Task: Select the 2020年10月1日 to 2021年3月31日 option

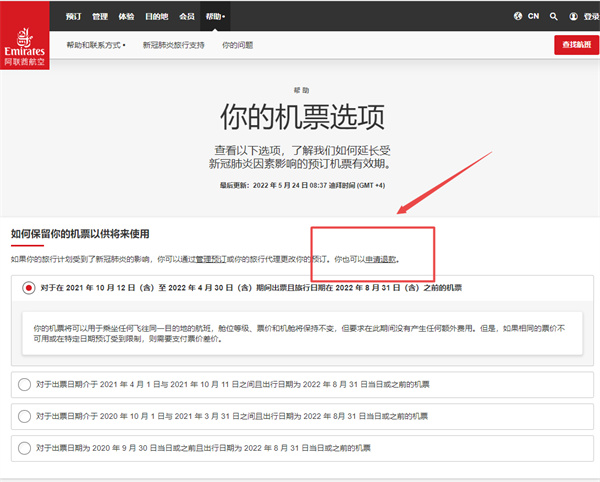Action: coord(25,415)
